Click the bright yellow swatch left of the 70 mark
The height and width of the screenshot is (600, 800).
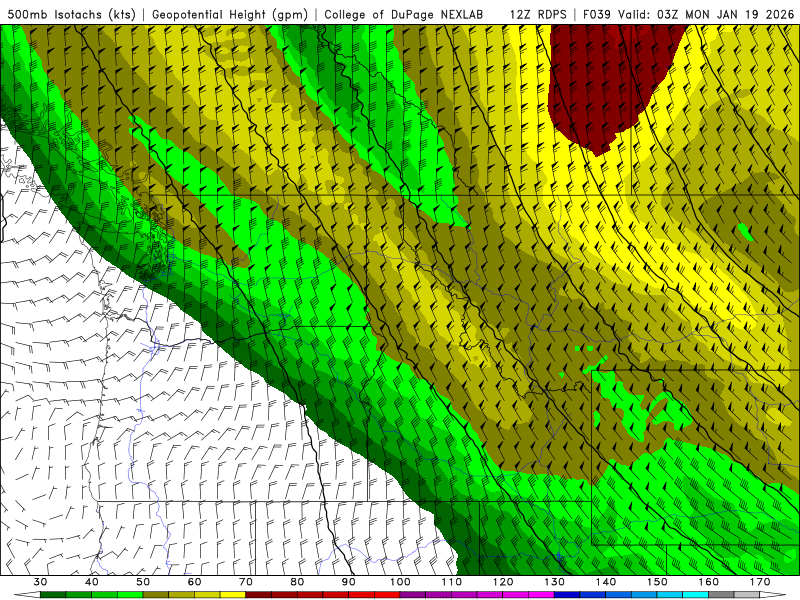pyautogui.click(x=233, y=595)
